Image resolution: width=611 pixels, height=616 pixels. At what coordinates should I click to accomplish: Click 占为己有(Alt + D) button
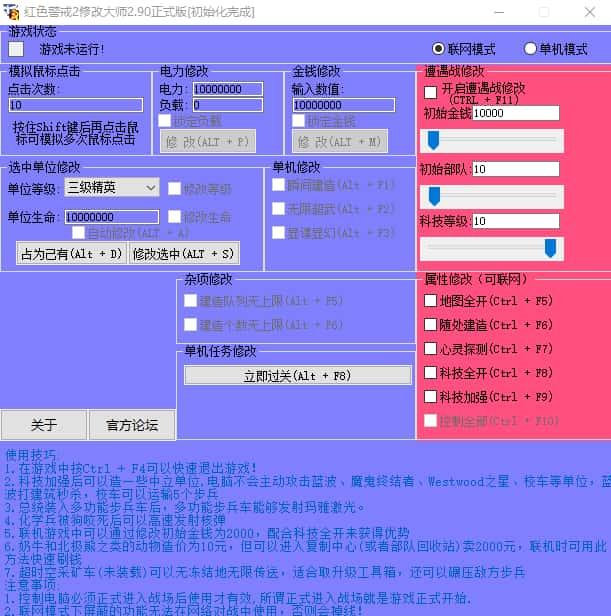(71, 254)
